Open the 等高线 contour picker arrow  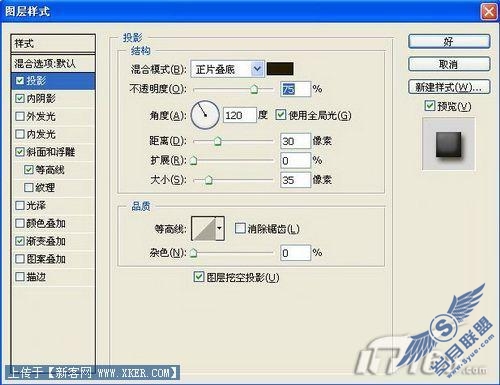point(220,228)
